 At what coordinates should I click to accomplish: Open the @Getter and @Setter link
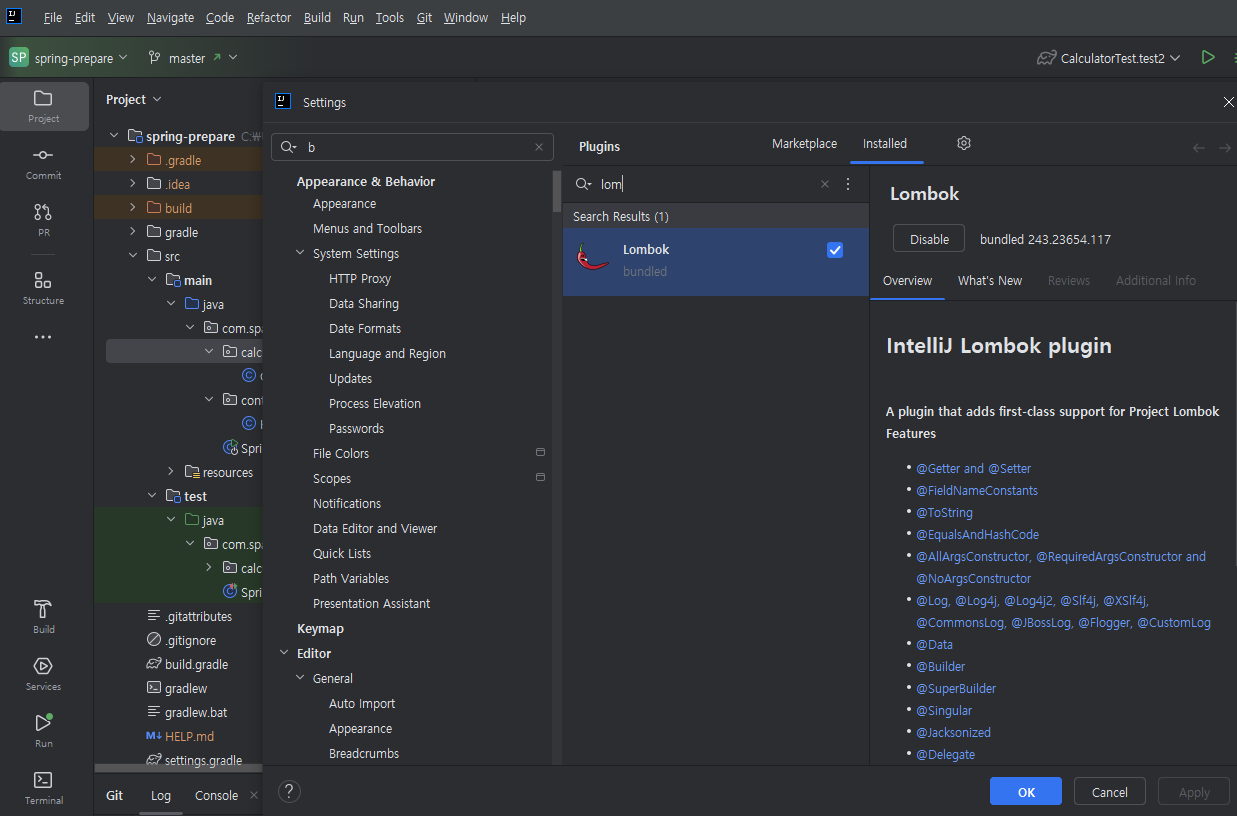pos(974,469)
